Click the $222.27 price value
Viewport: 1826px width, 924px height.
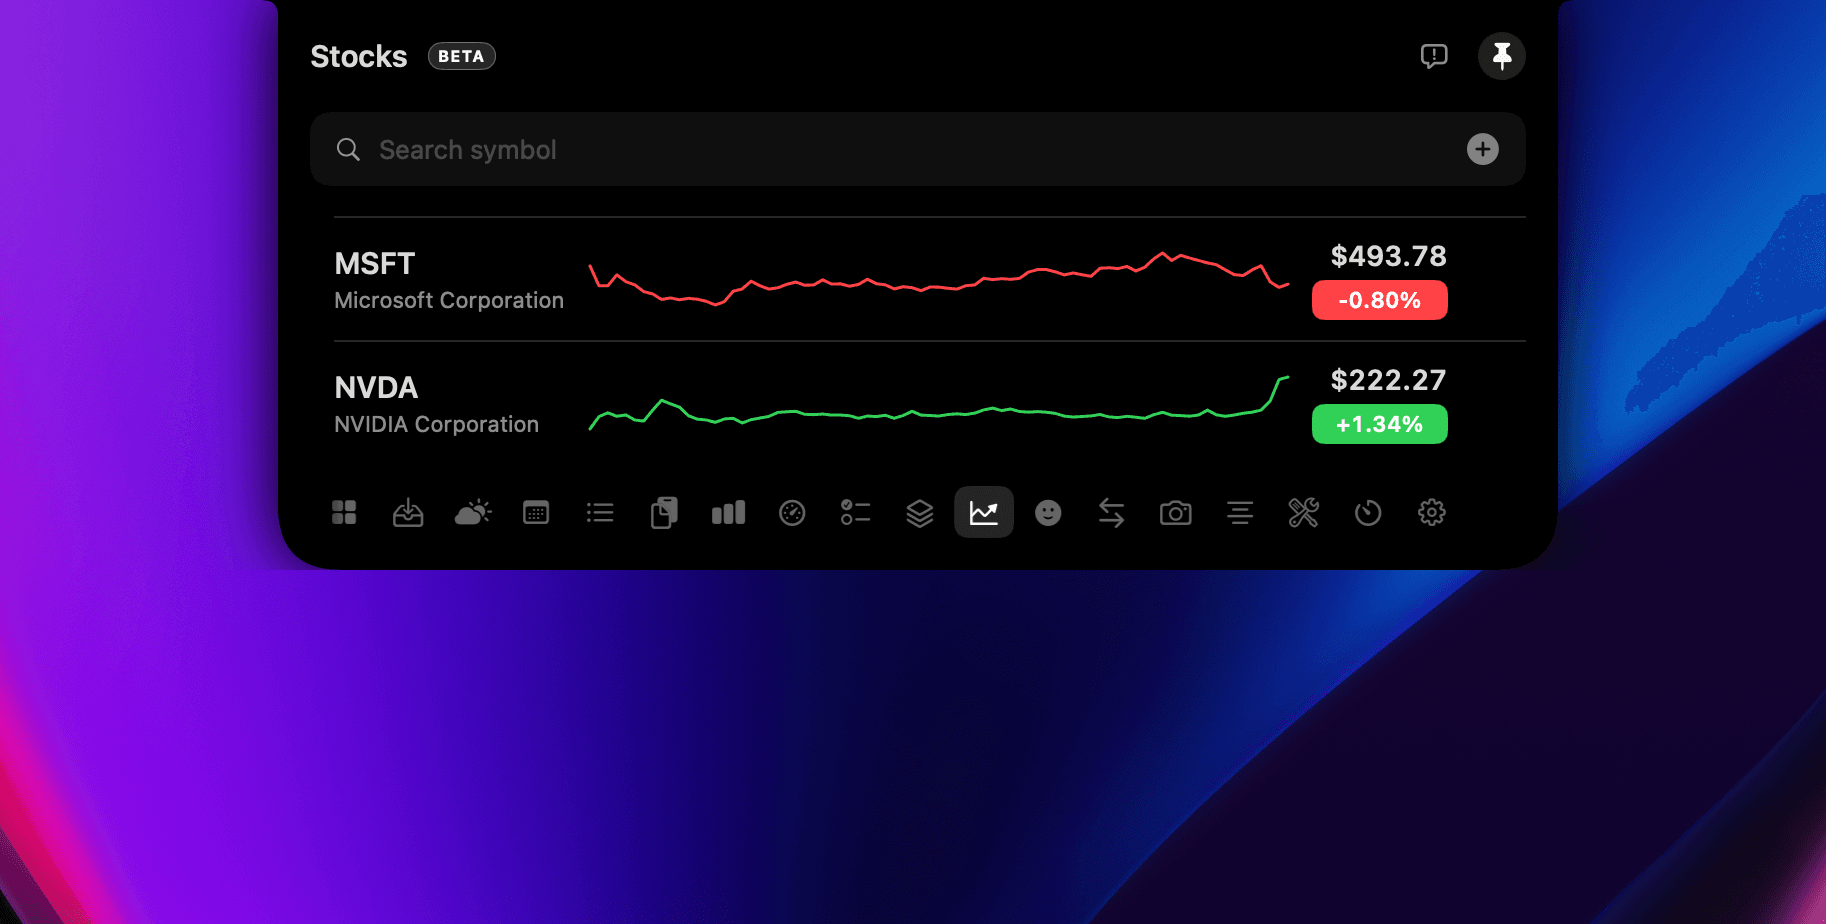pos(1388,380)
